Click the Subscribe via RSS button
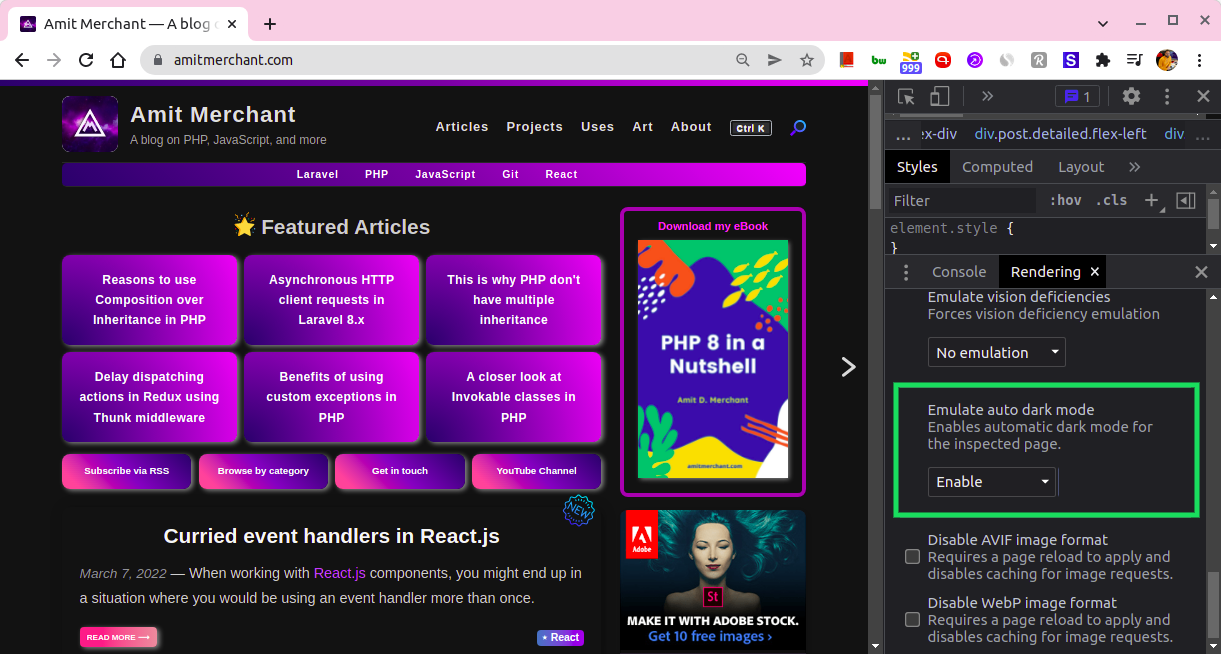Viewport: 1221px width, 654px height. 126,471
